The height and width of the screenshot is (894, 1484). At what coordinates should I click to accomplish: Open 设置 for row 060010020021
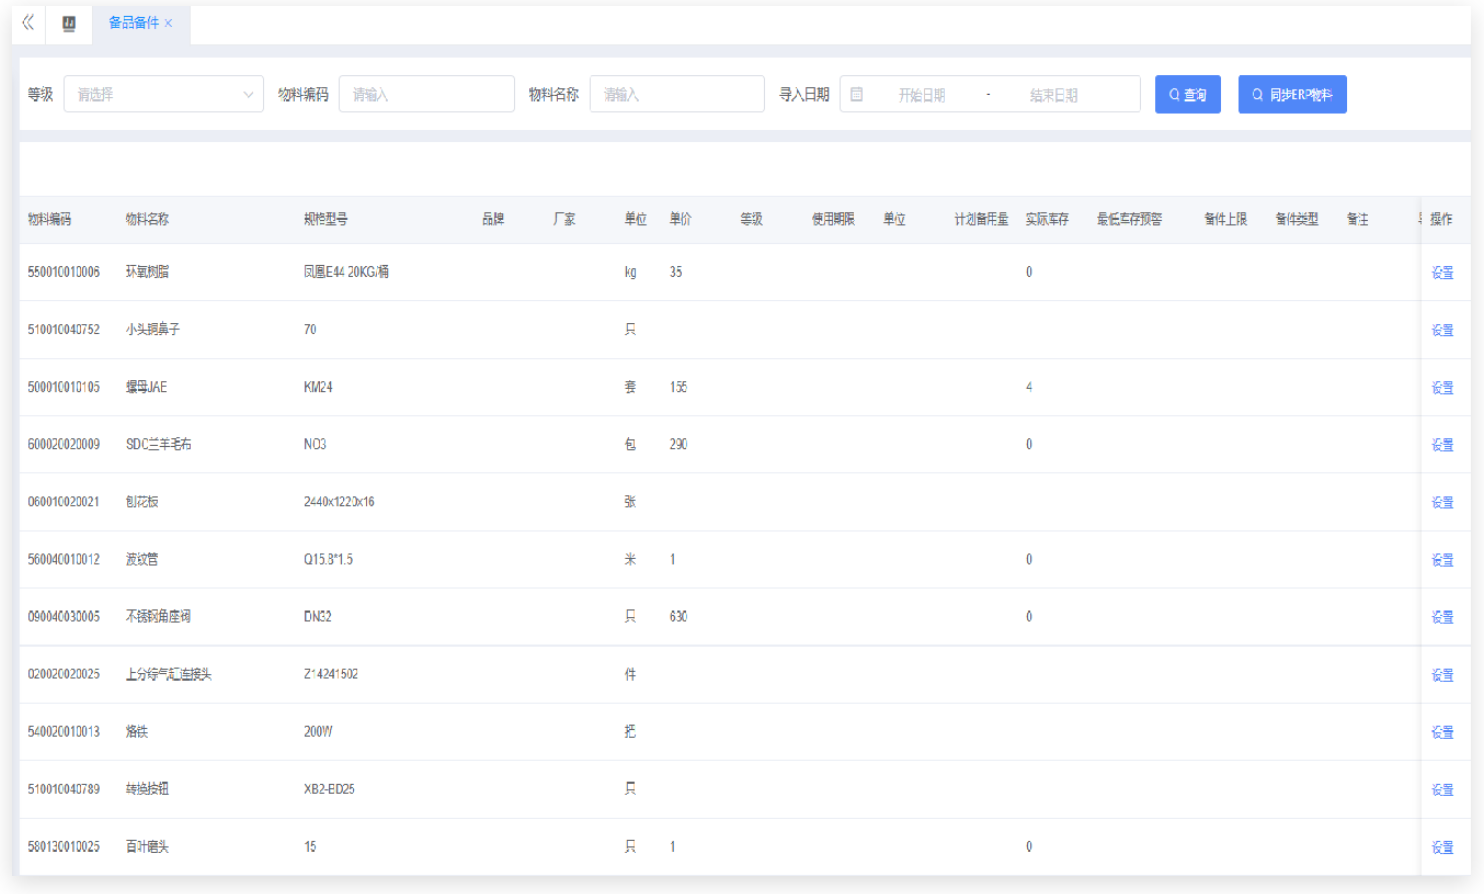[x=1442, y=503]
